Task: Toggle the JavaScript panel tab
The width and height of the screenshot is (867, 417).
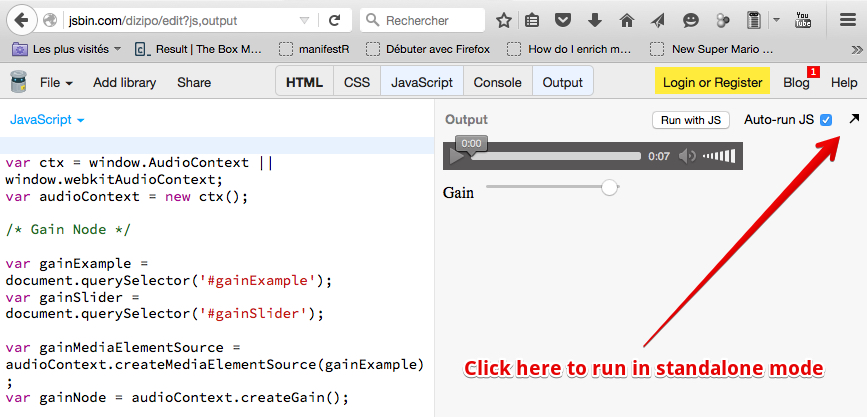Action: coord(422,82)
